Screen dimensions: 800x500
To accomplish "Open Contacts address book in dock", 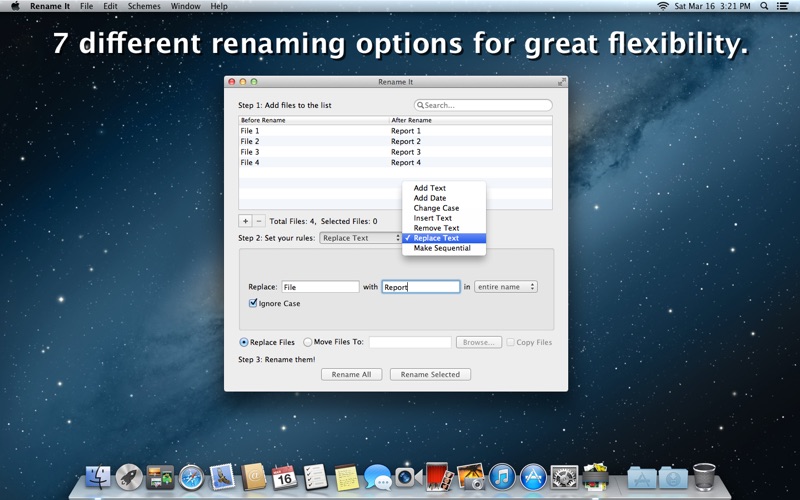I will point(254,477).
